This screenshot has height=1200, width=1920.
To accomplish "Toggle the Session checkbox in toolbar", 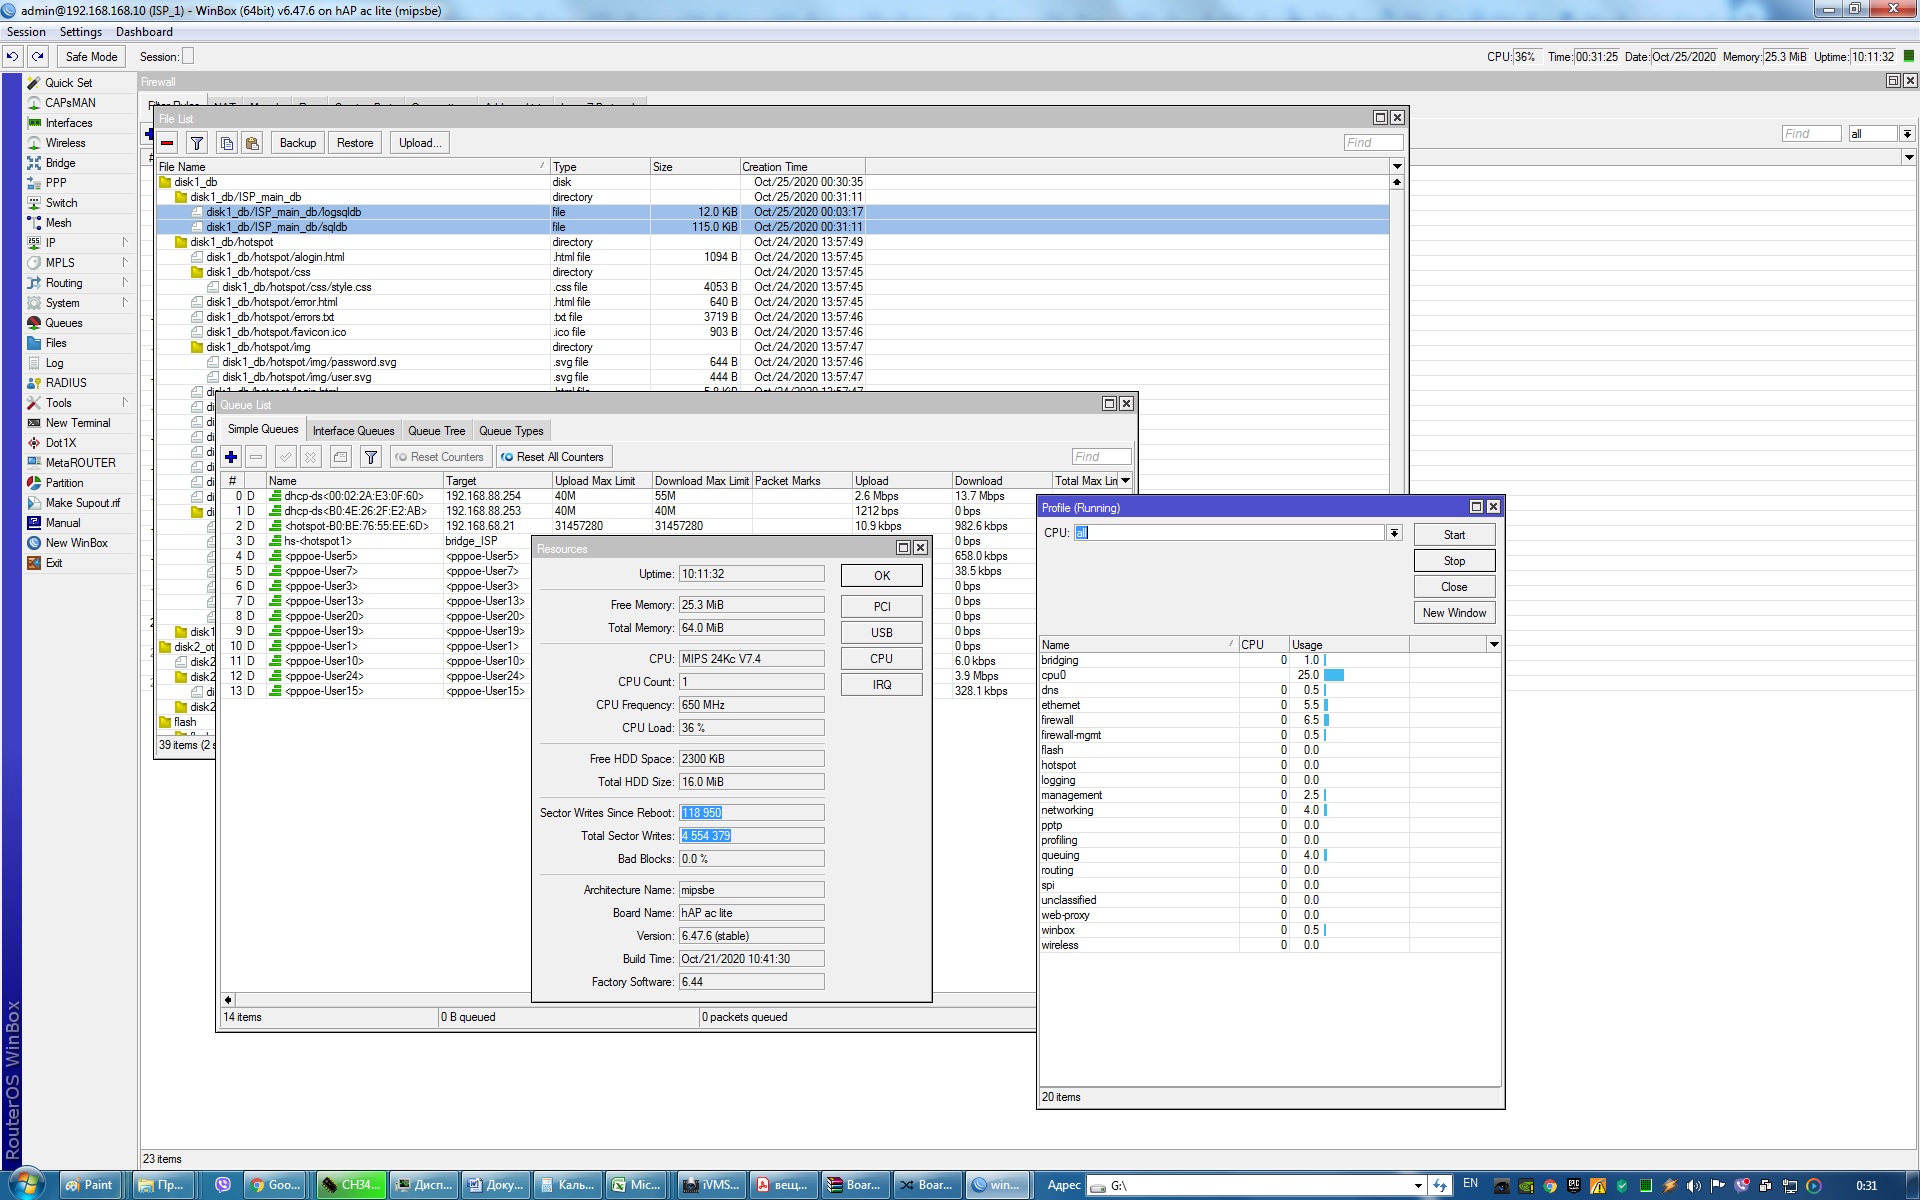I will [x=188, y=57].
